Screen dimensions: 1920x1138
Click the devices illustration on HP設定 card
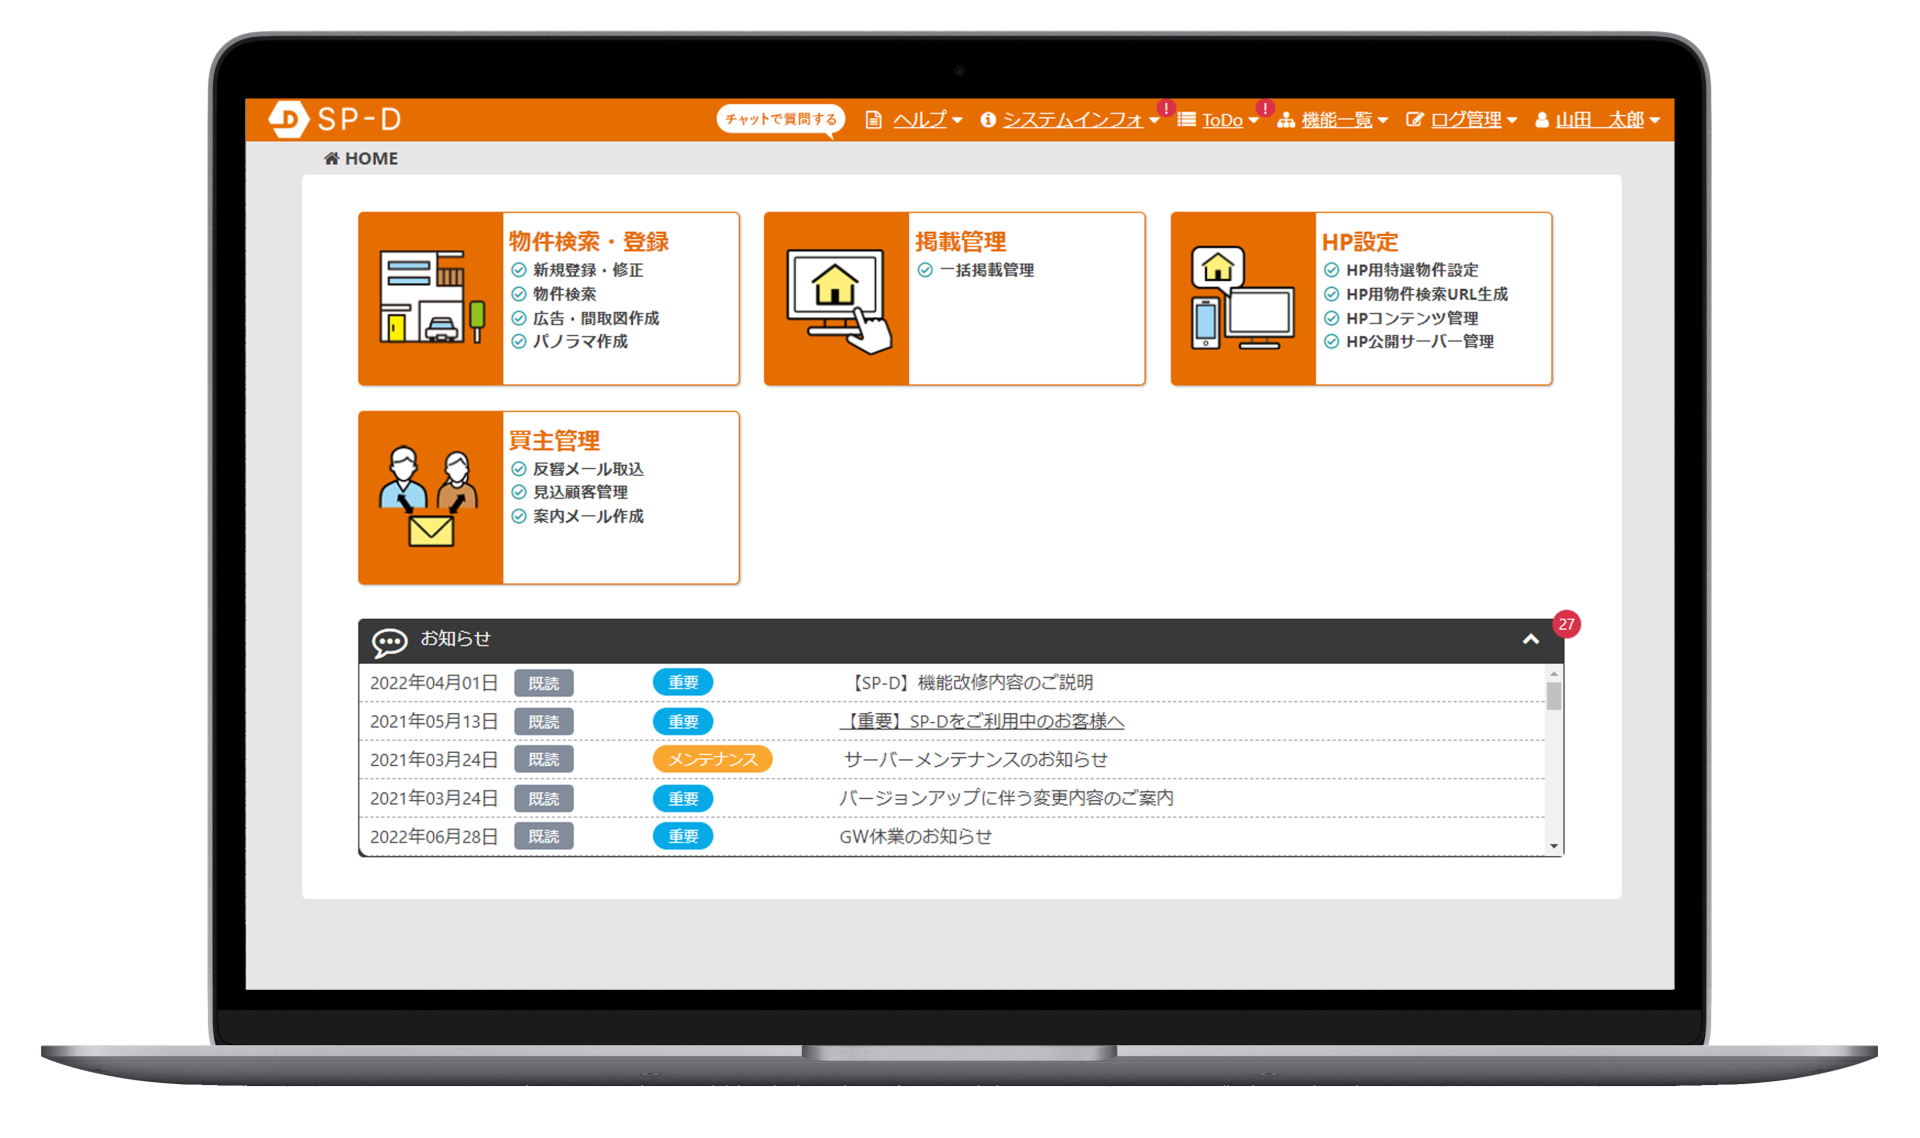[1242, 298]
